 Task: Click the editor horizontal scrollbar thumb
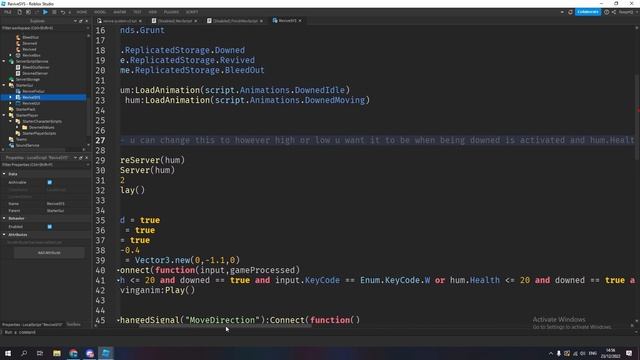click(226, 326)
